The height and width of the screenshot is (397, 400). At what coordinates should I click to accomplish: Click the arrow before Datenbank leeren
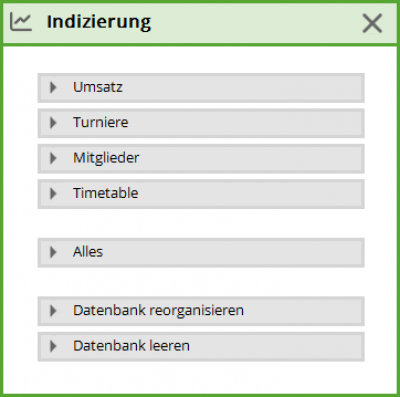tap(53, 346)
